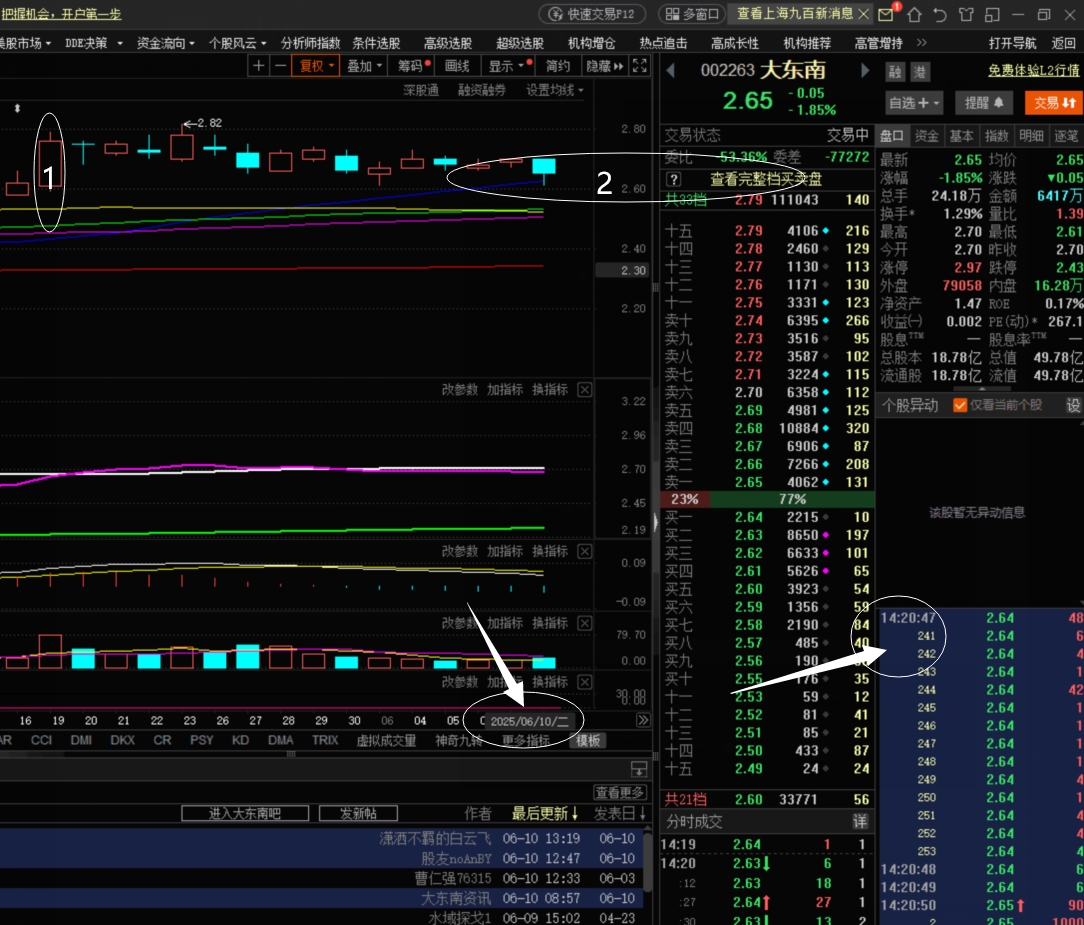This screenshot has height=925, width=1084.
Task: Click the undo back arrow icon
Action: click(940, 15)
